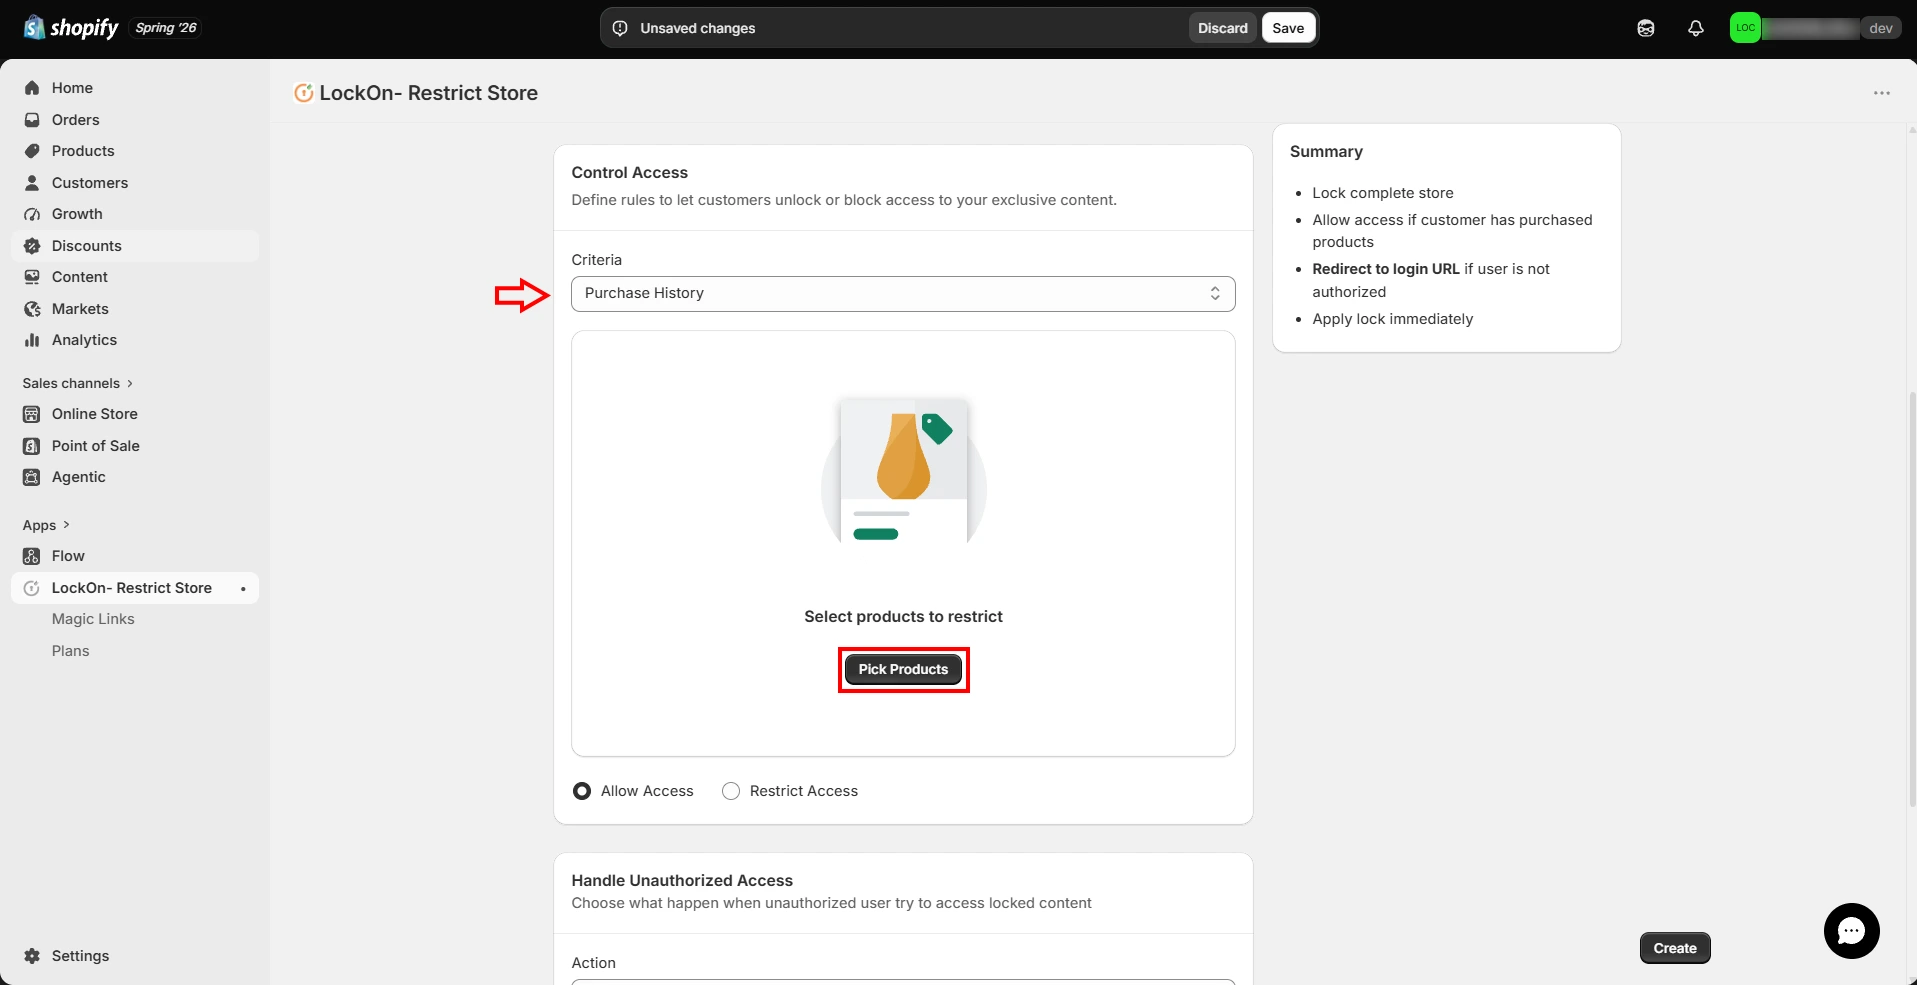Click the 'Handle Unauthorized Access' heading
Screen dimensions: 1917x985
click(682, 881)
